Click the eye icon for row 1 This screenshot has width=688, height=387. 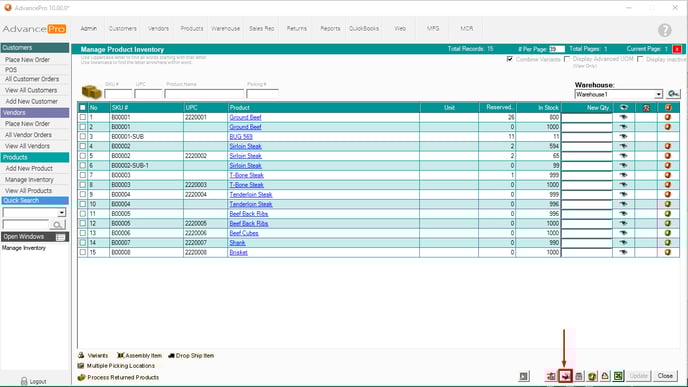click(624, 117)
